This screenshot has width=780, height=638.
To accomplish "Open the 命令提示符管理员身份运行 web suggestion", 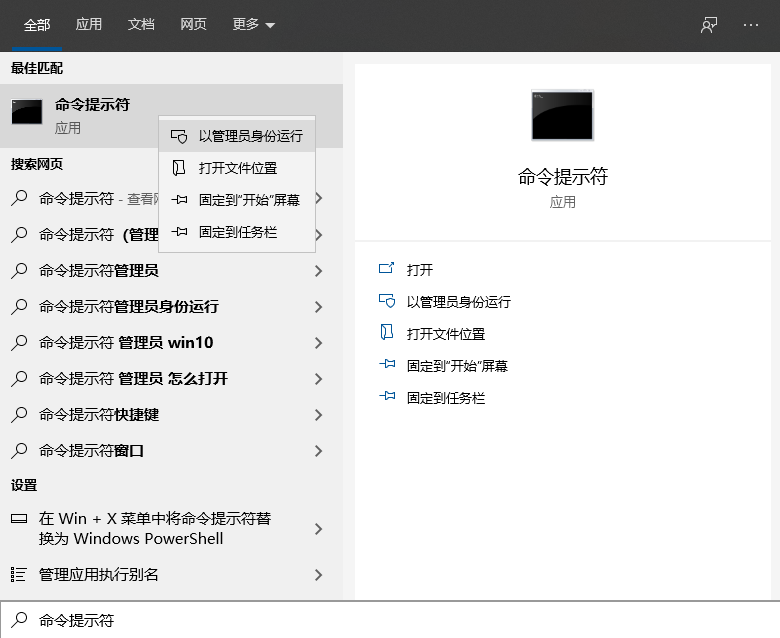I will [128, 307].
